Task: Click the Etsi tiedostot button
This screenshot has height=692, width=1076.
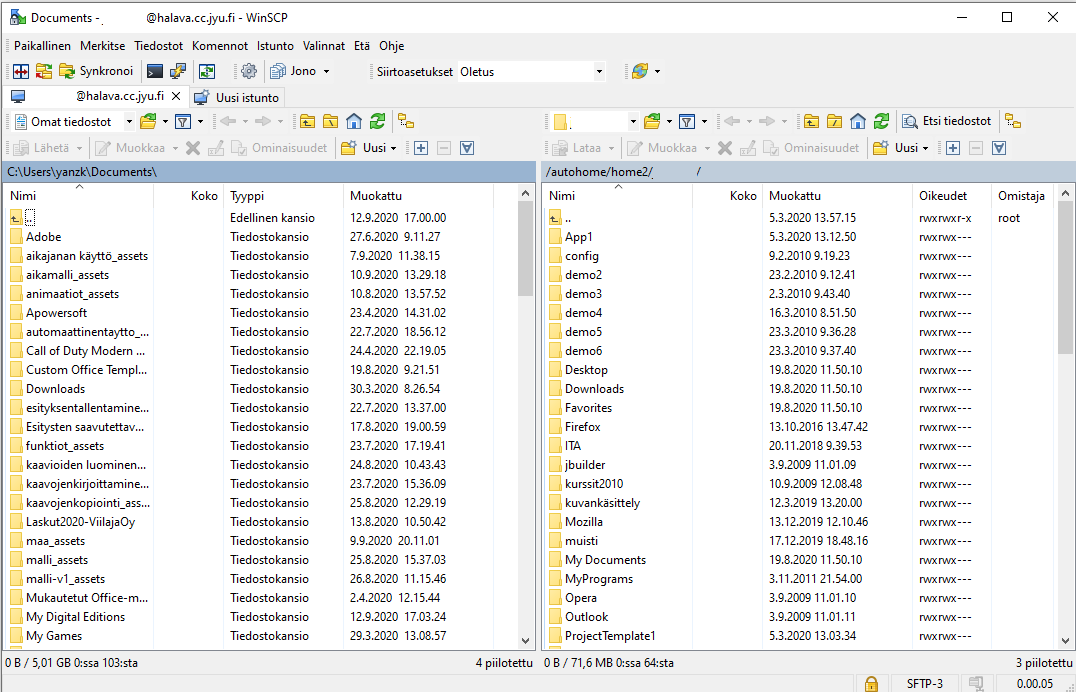Action: tap(946, 121)
